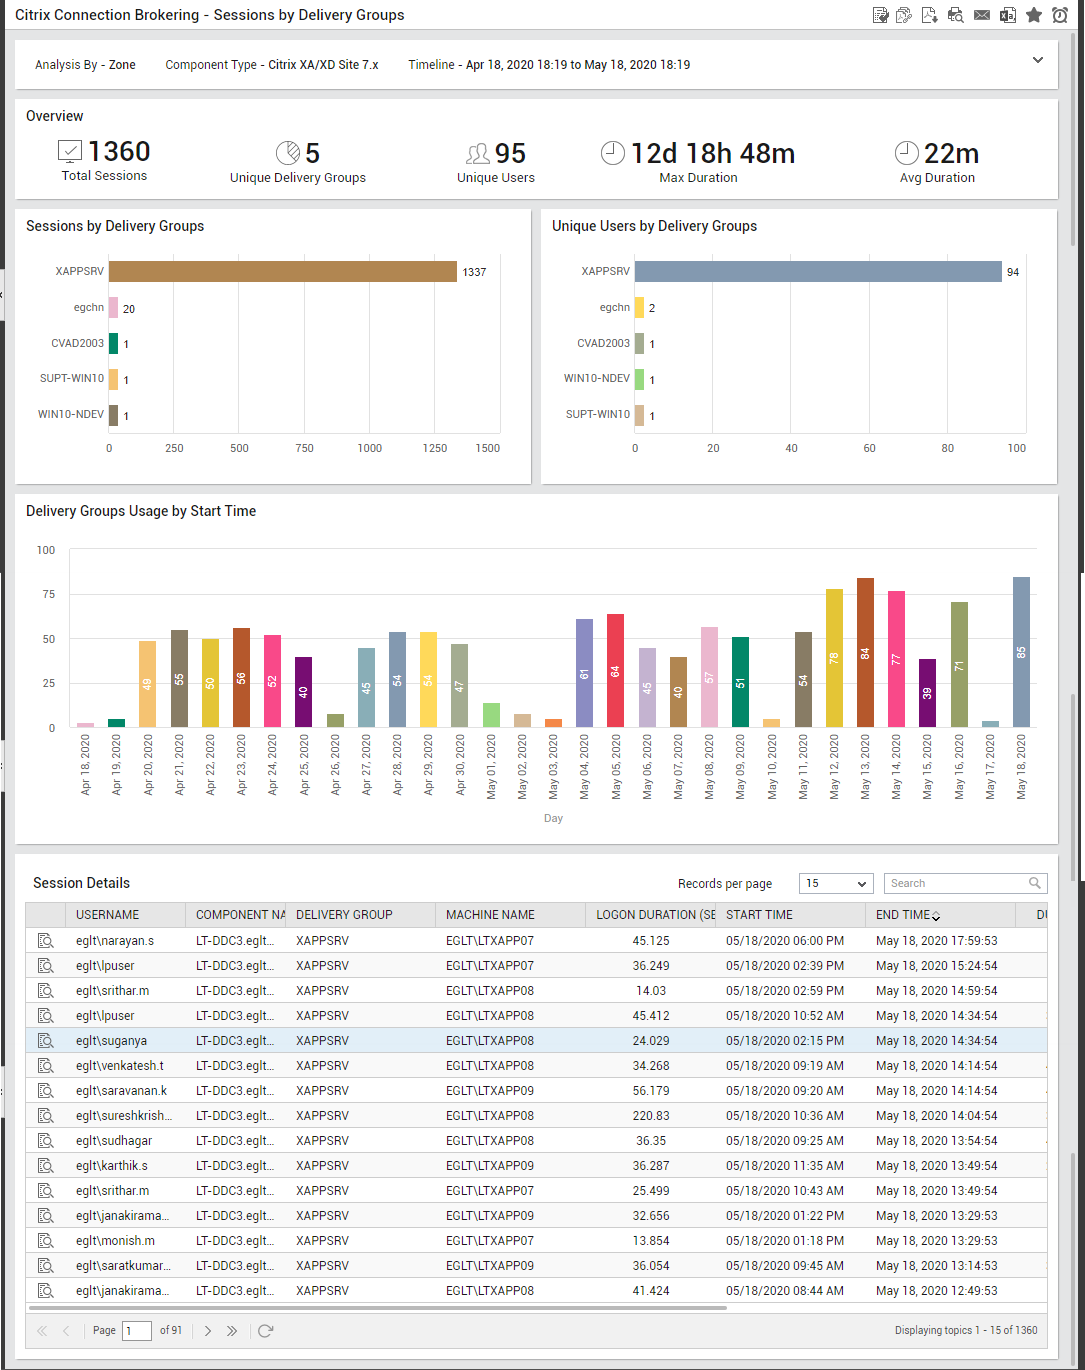Click the page vertical scrollbar
1085x1370 pixels.
pos(1074,140)
